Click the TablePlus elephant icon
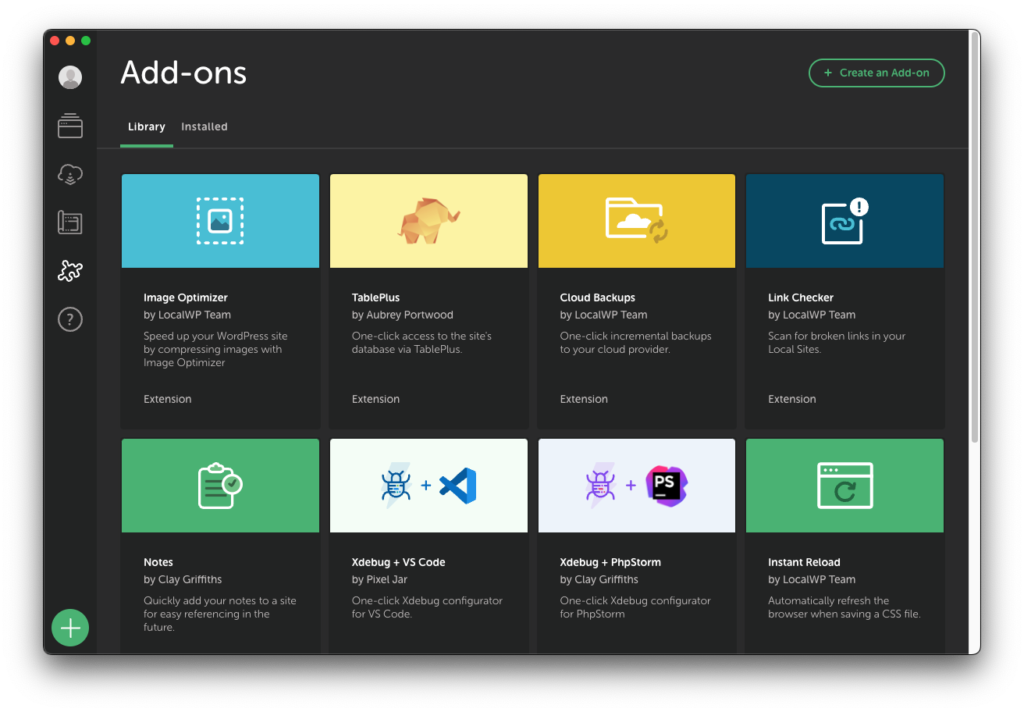Screen dimensions: 1024x712 428,221
